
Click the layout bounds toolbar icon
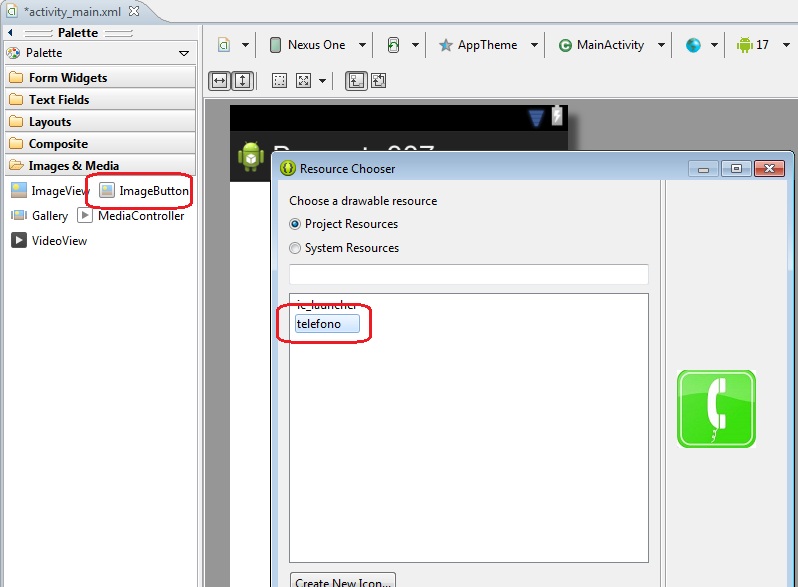pos(356,80)
